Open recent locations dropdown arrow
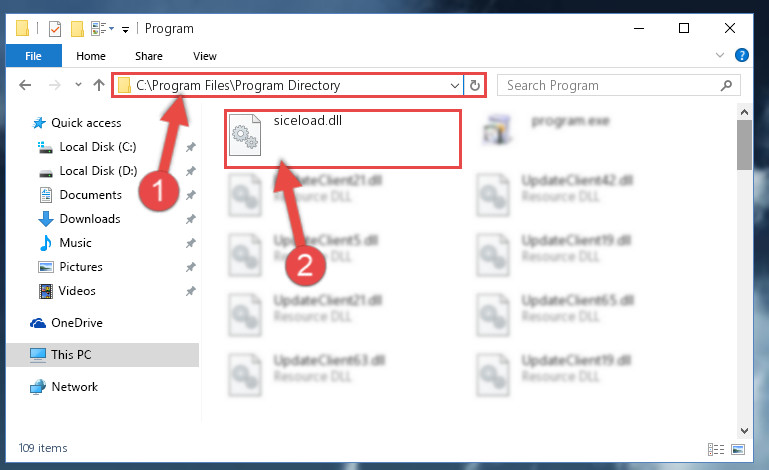769x470 pixels. [78, 85]
